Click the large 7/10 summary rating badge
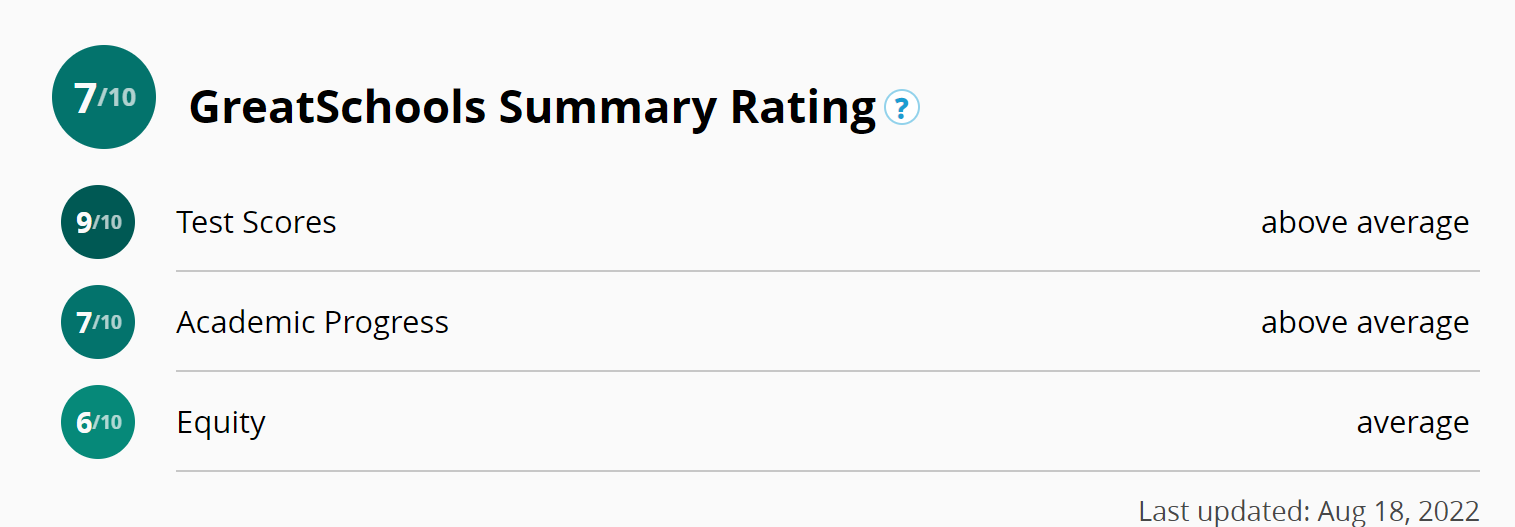 pyautogui.click(x=104, y=97)
